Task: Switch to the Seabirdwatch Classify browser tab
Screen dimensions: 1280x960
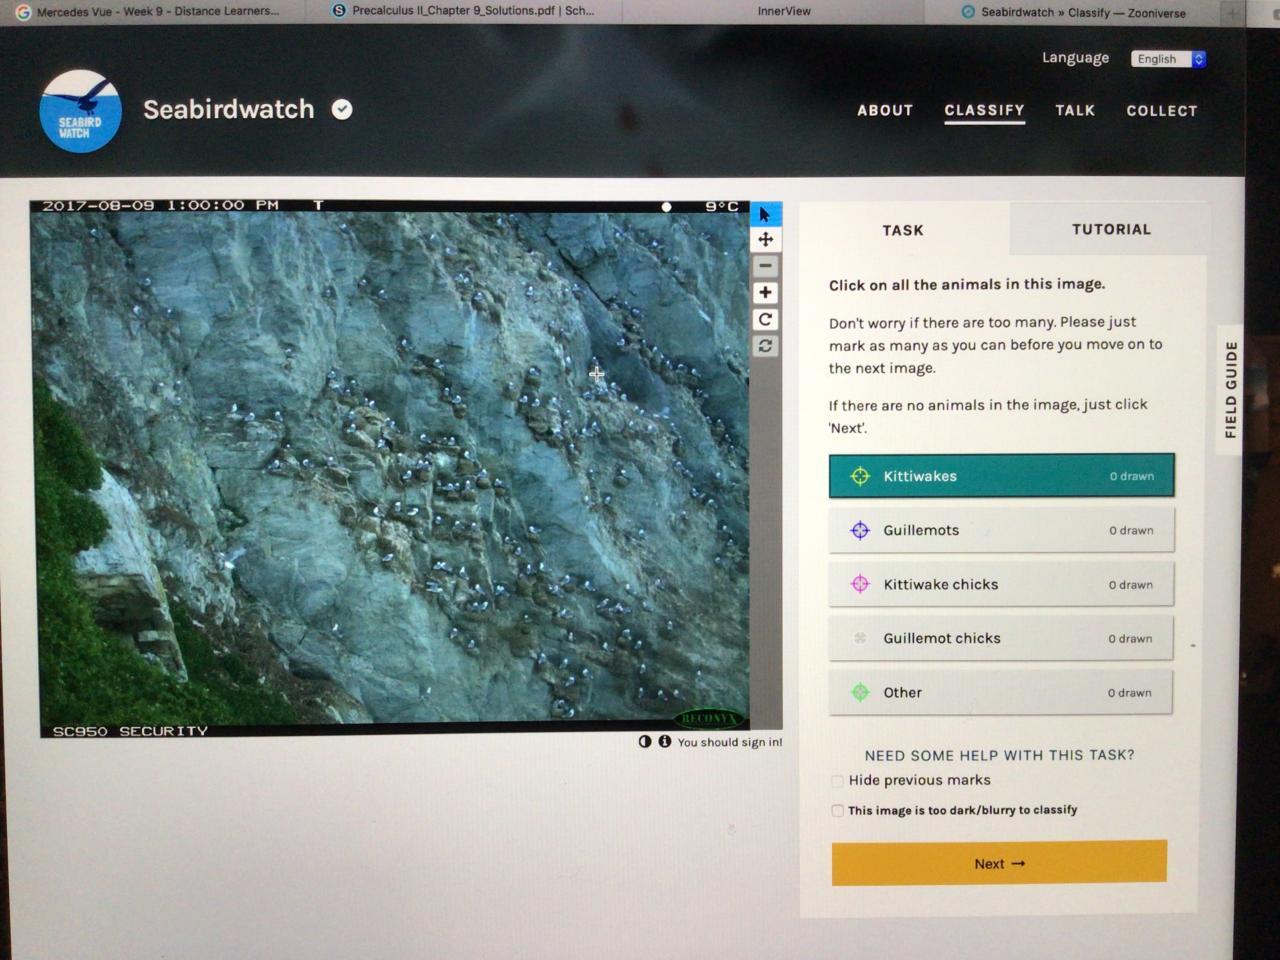Action: pos(1075,12)
